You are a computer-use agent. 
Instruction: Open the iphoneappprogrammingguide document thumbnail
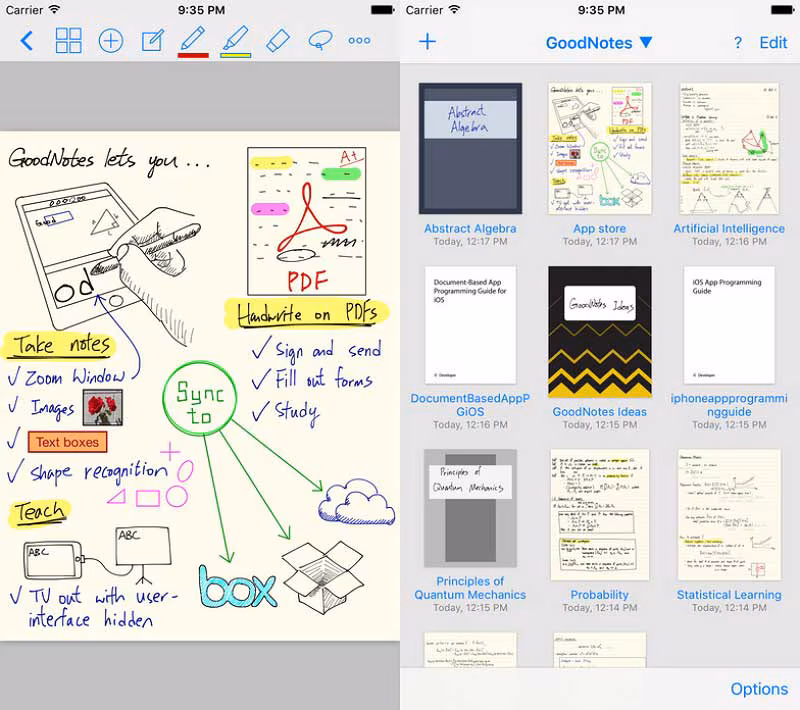(x=729, y=325)
